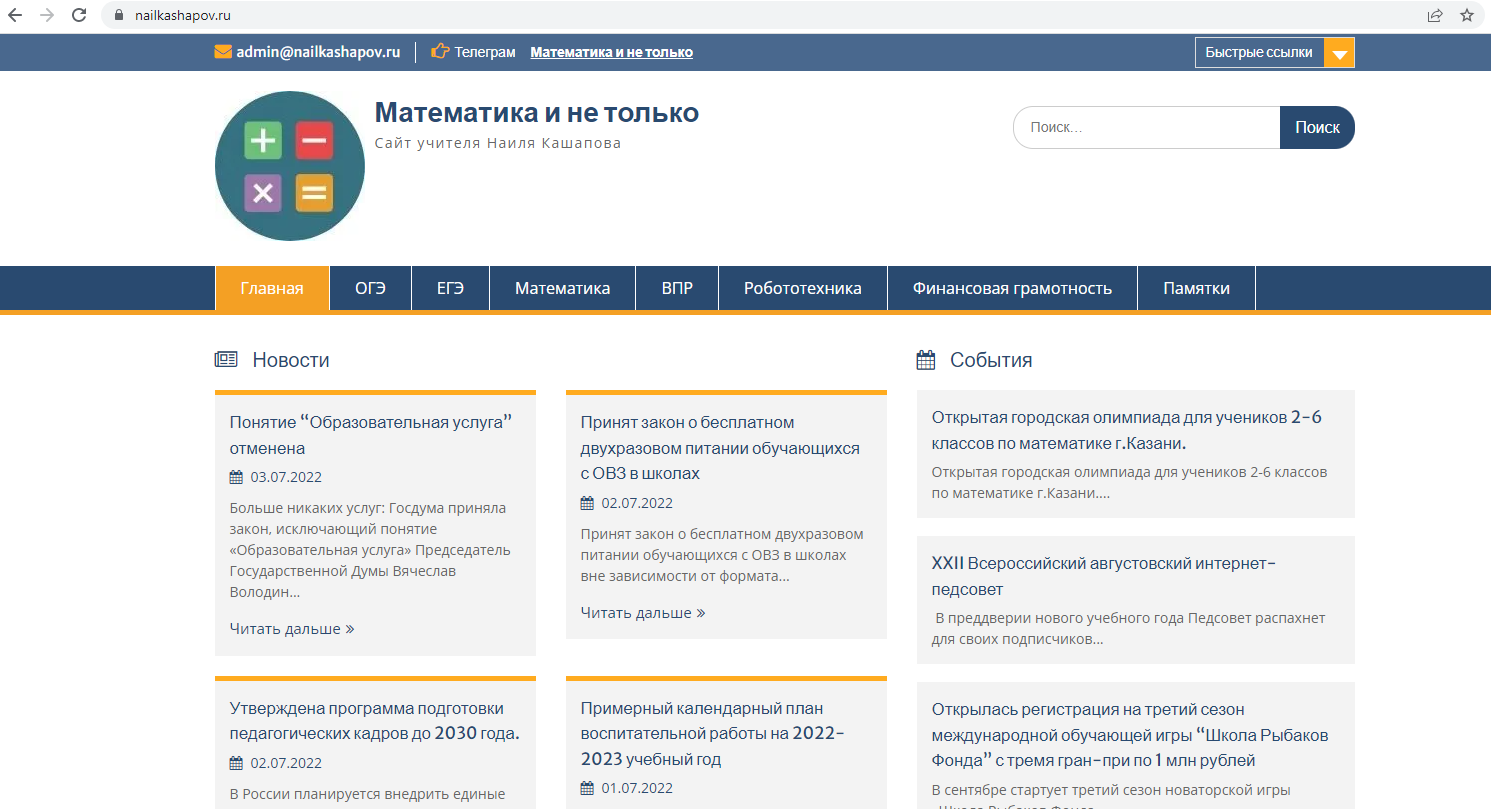
Task: Click the Поиск search input field
Action: 1146,128
